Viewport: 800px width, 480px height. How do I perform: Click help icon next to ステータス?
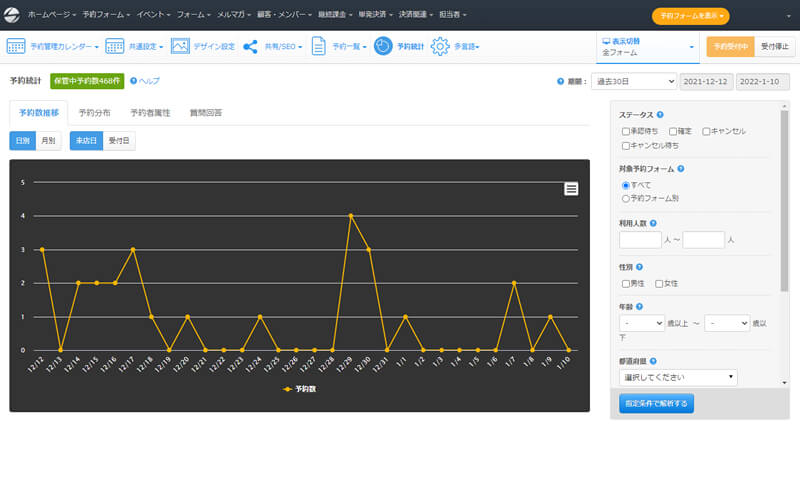coord(660,115)
